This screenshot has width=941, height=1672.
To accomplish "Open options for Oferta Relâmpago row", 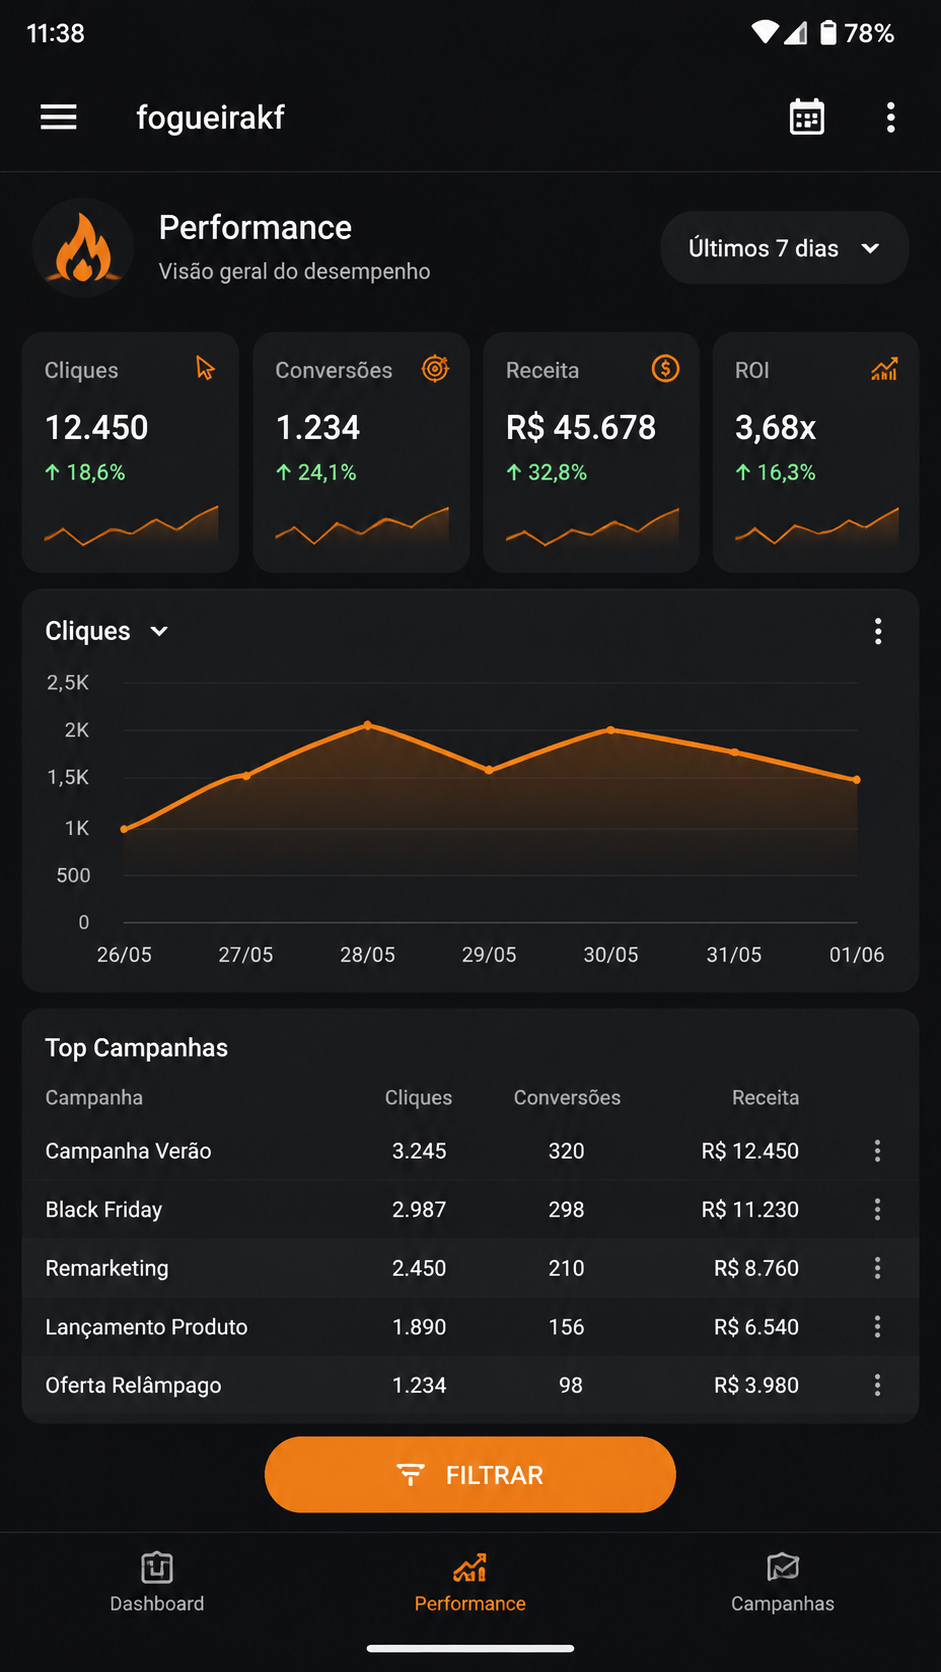I will [x=877, y=1385].
